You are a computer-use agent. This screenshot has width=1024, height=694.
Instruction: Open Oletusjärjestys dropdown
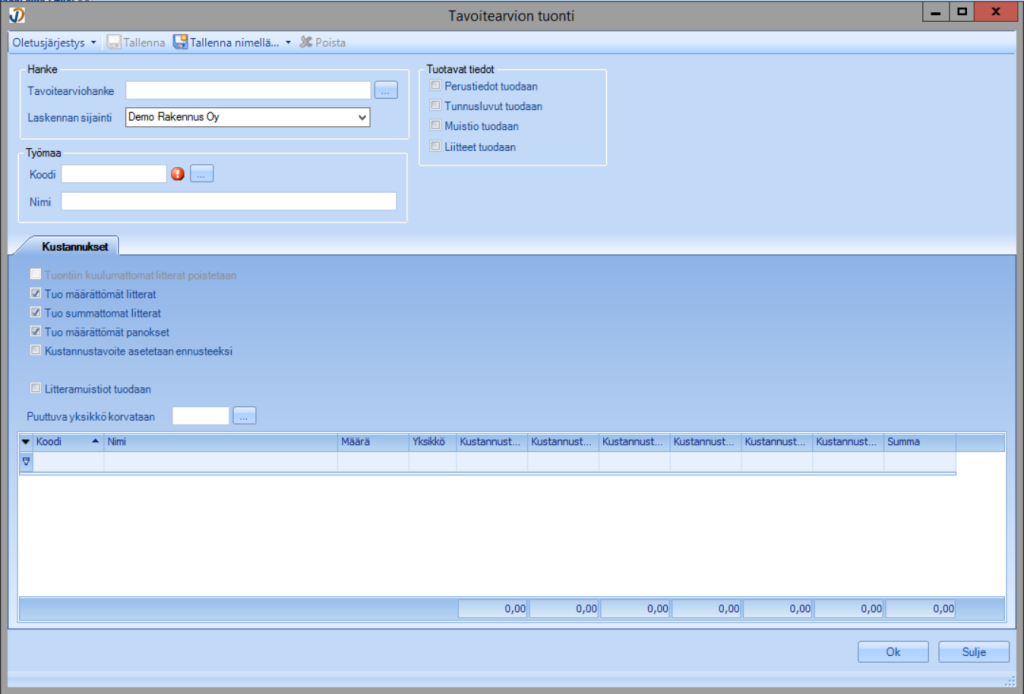(54, 42)
